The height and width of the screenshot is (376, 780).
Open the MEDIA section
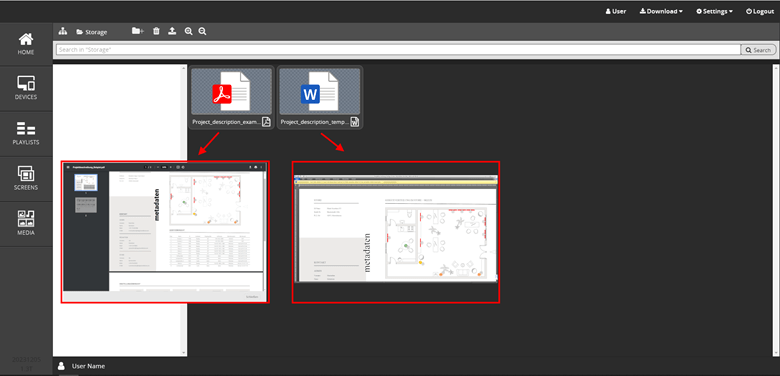pyautogui.click(x=26, y=223)
